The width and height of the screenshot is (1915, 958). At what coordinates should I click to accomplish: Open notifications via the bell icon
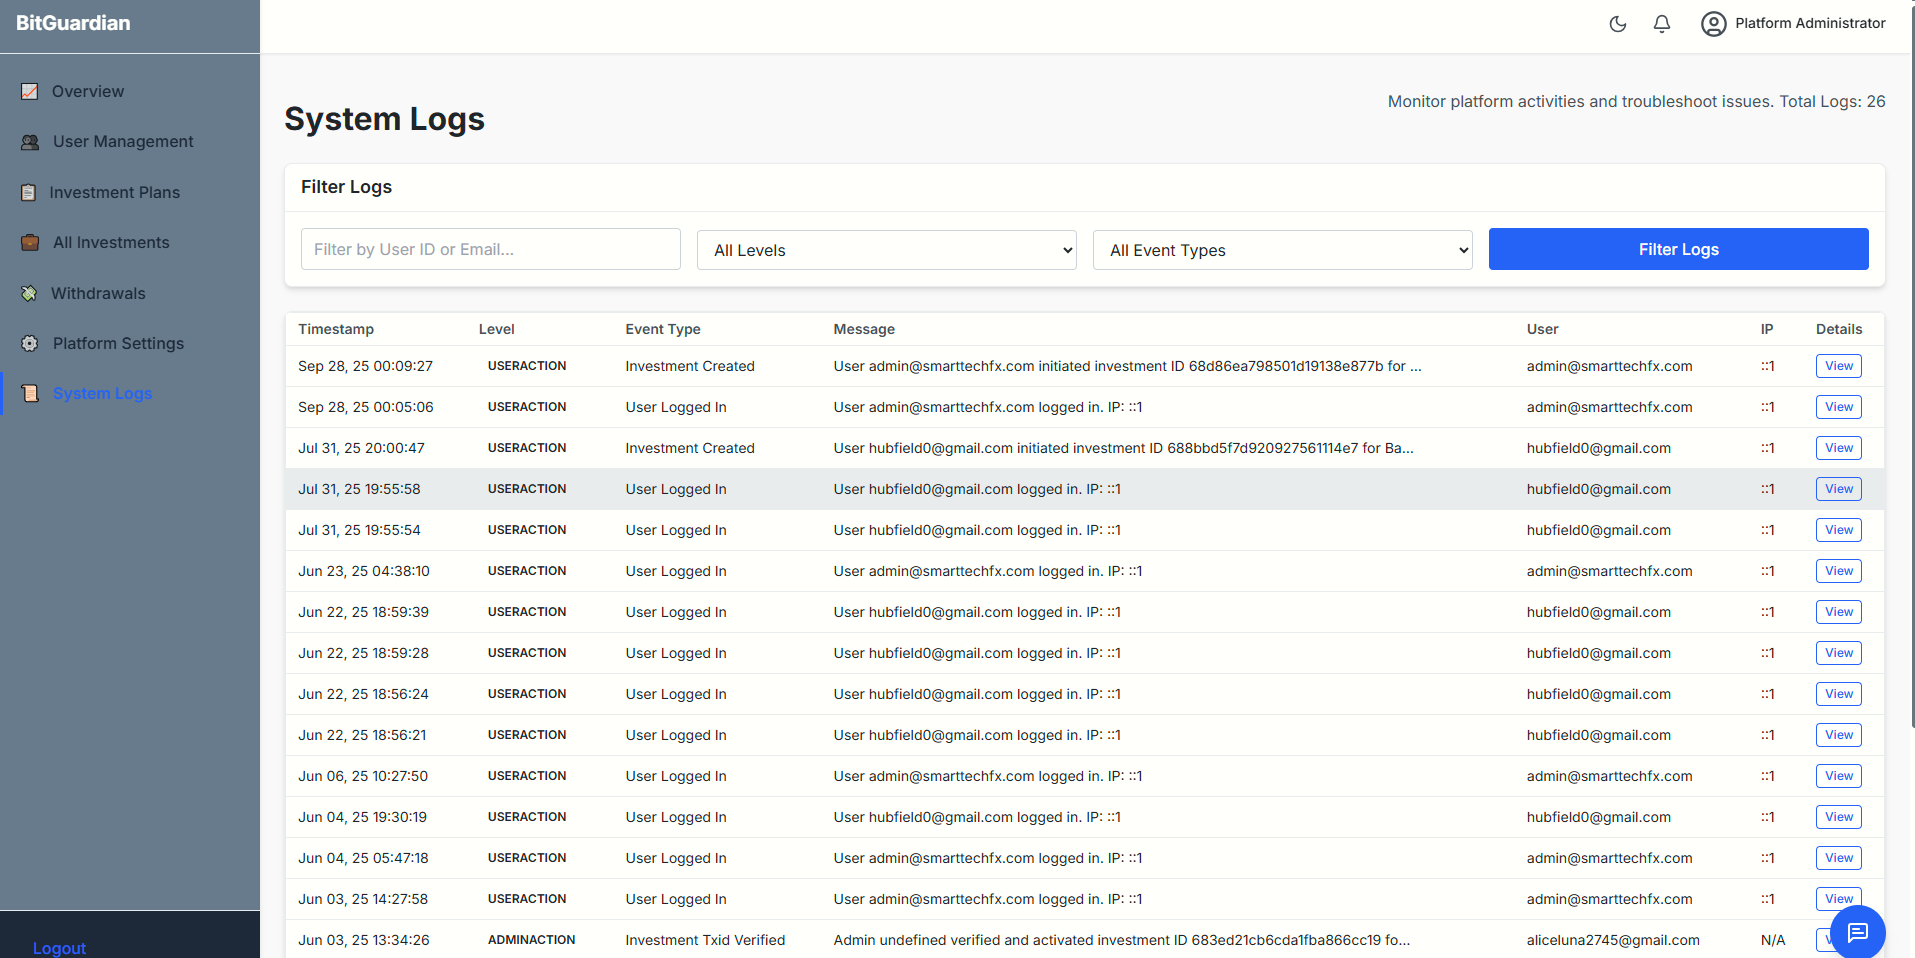coord(1661,24)
